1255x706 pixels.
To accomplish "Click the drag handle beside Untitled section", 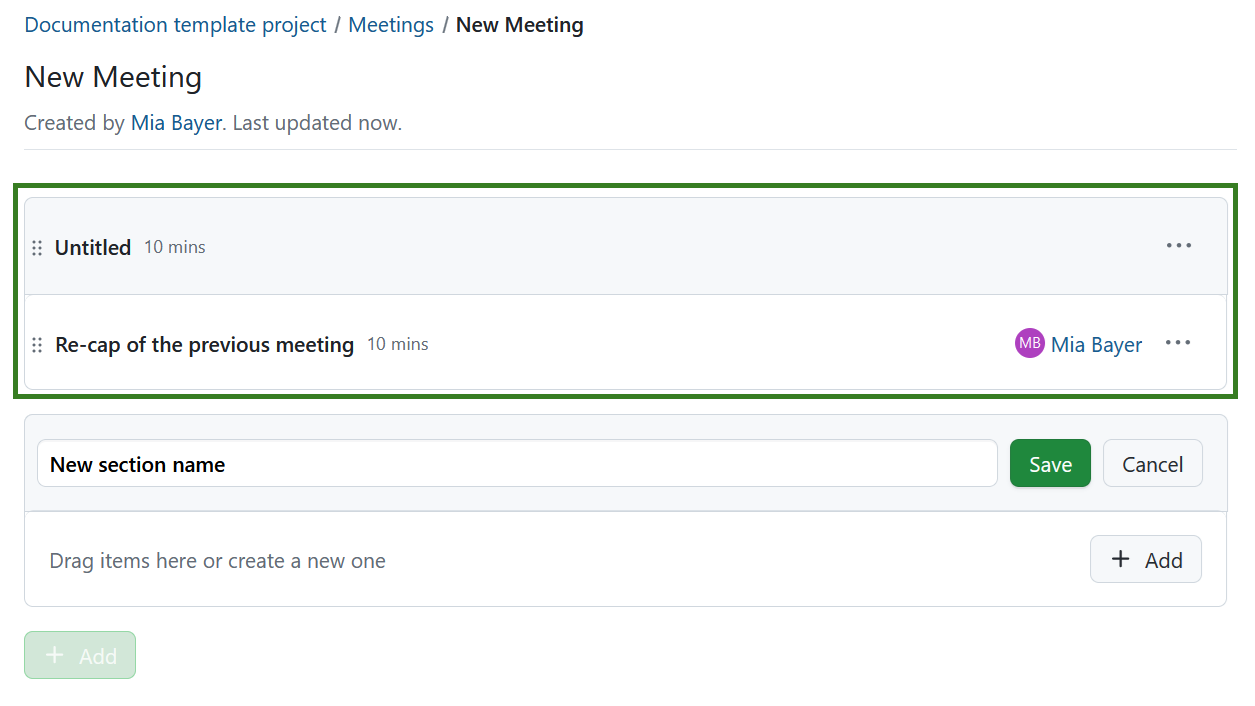I will coord(37,248).
